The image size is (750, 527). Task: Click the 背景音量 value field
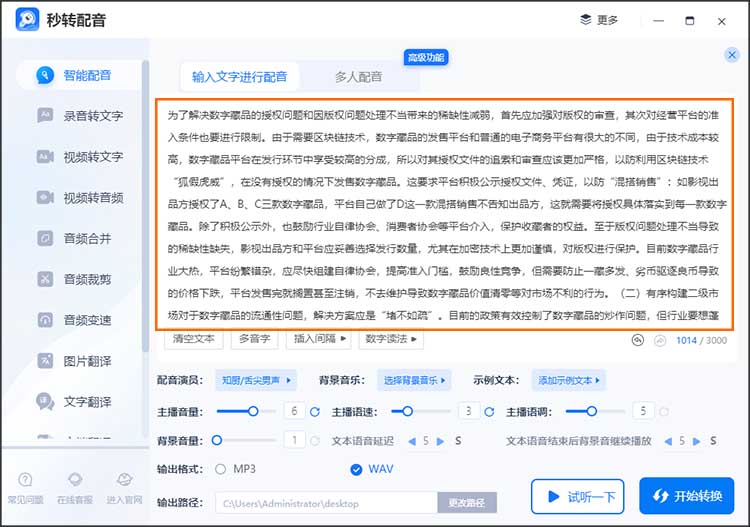(294, 440)
